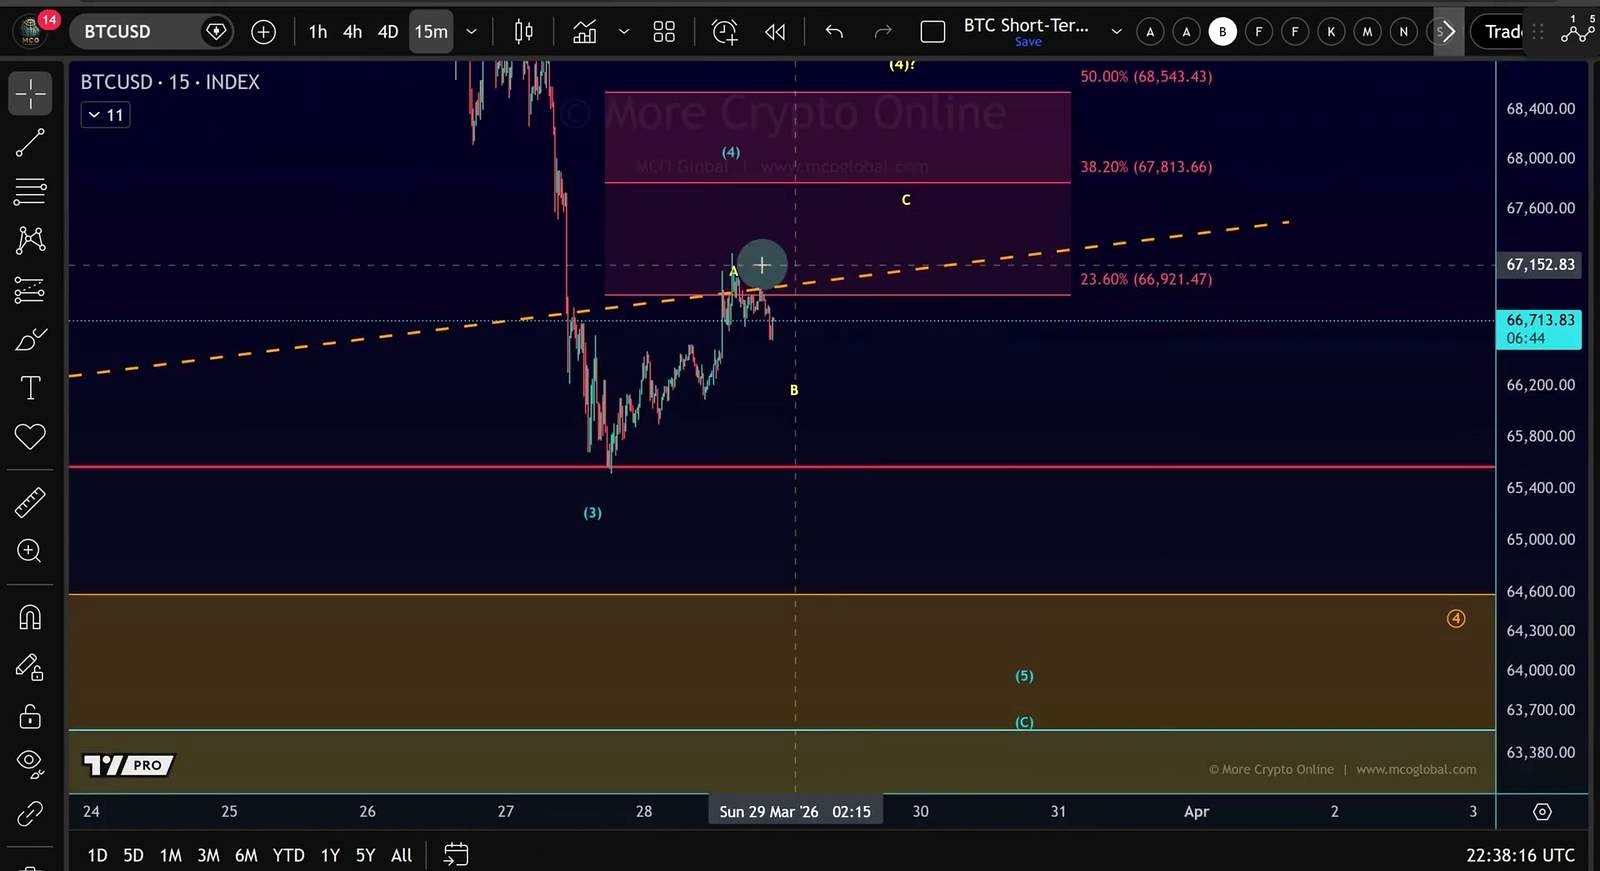The image size is (1600, 871).
Task: Select the ruler measure tool
Action: click(30, 502)
